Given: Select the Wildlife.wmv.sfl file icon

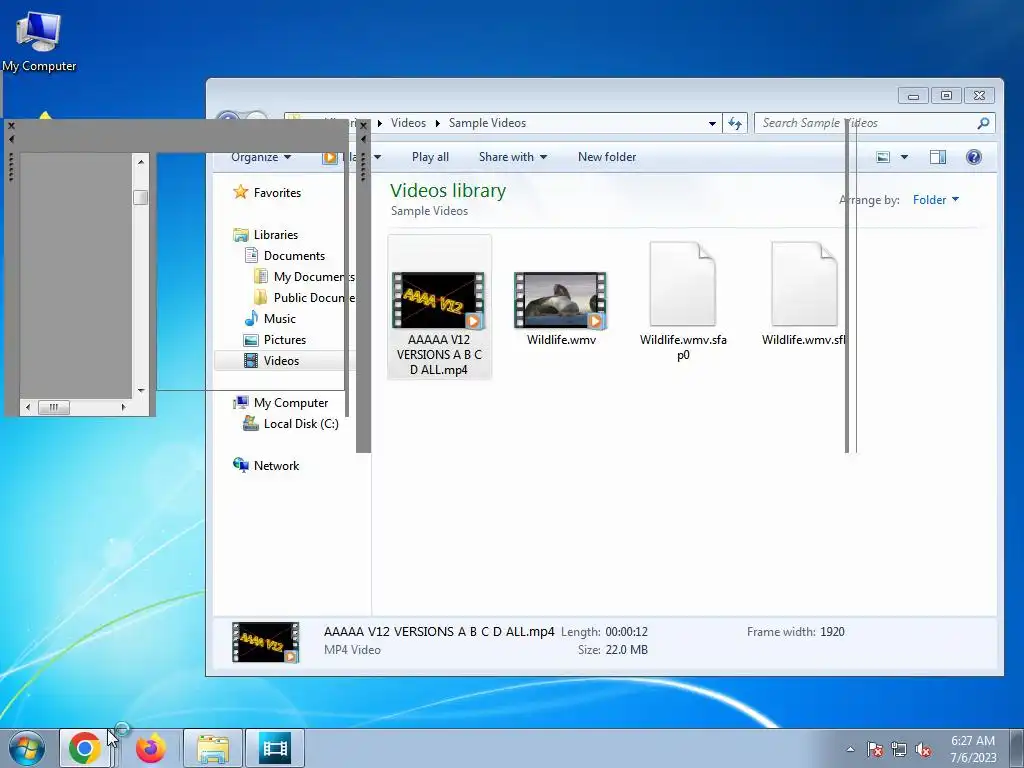Looking at the screenshot, I should pyautogui.click(x=804, y=283).
